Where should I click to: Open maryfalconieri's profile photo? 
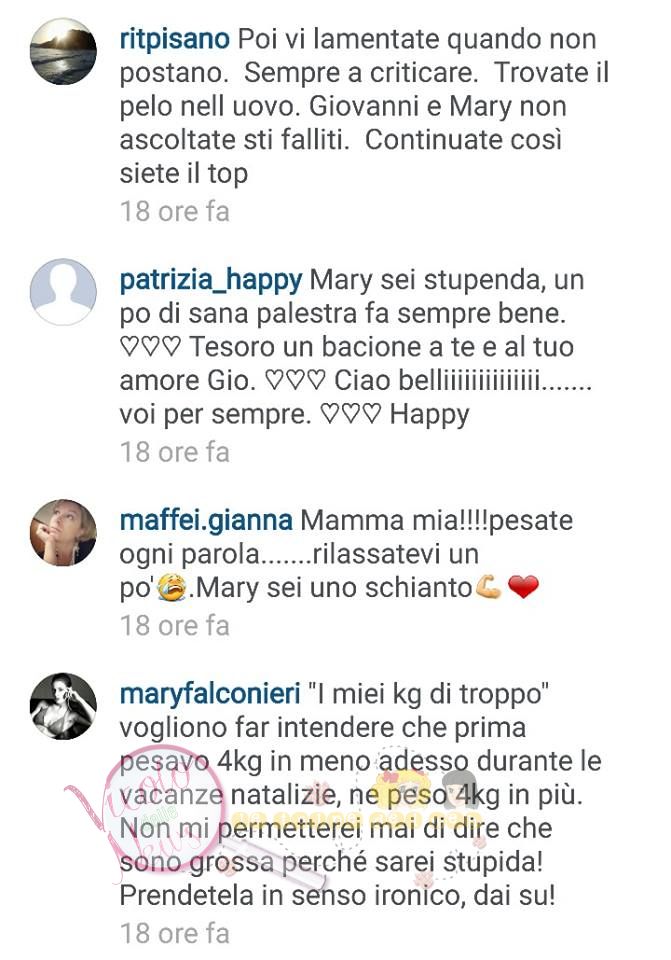coord(63,707)
